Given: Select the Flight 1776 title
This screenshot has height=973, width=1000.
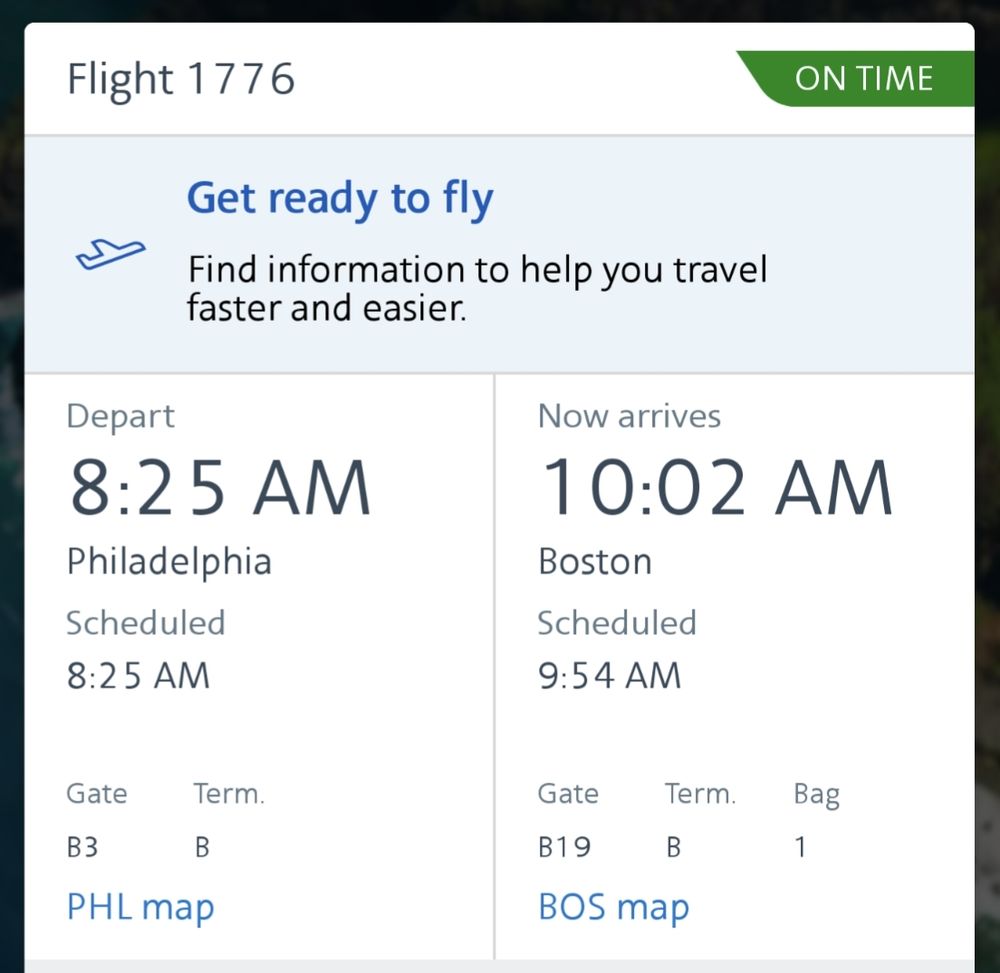Looking at the screenshot, I should tap(181, 79).
